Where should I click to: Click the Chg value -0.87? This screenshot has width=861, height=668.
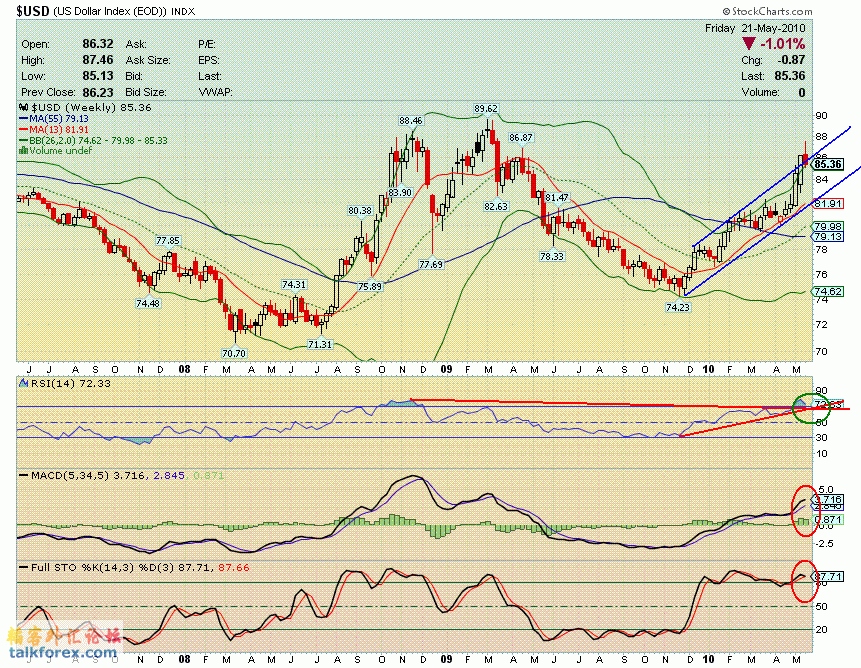coord(791,60)
